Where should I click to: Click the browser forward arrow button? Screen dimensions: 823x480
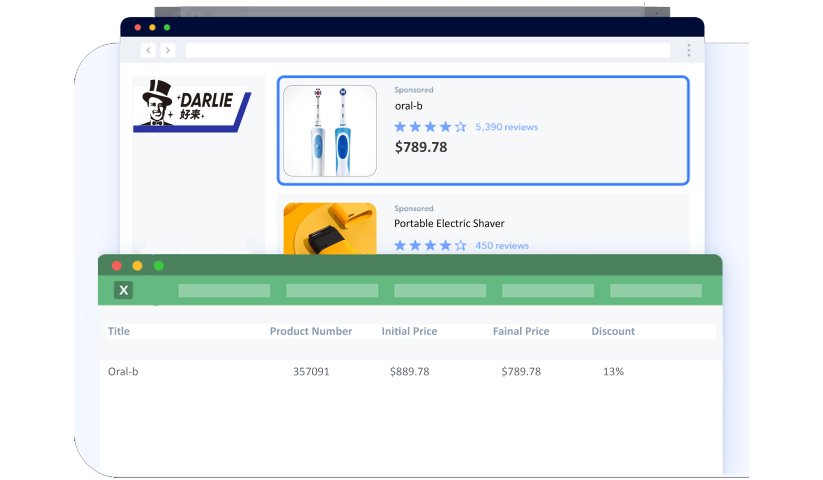click(167, 50)
